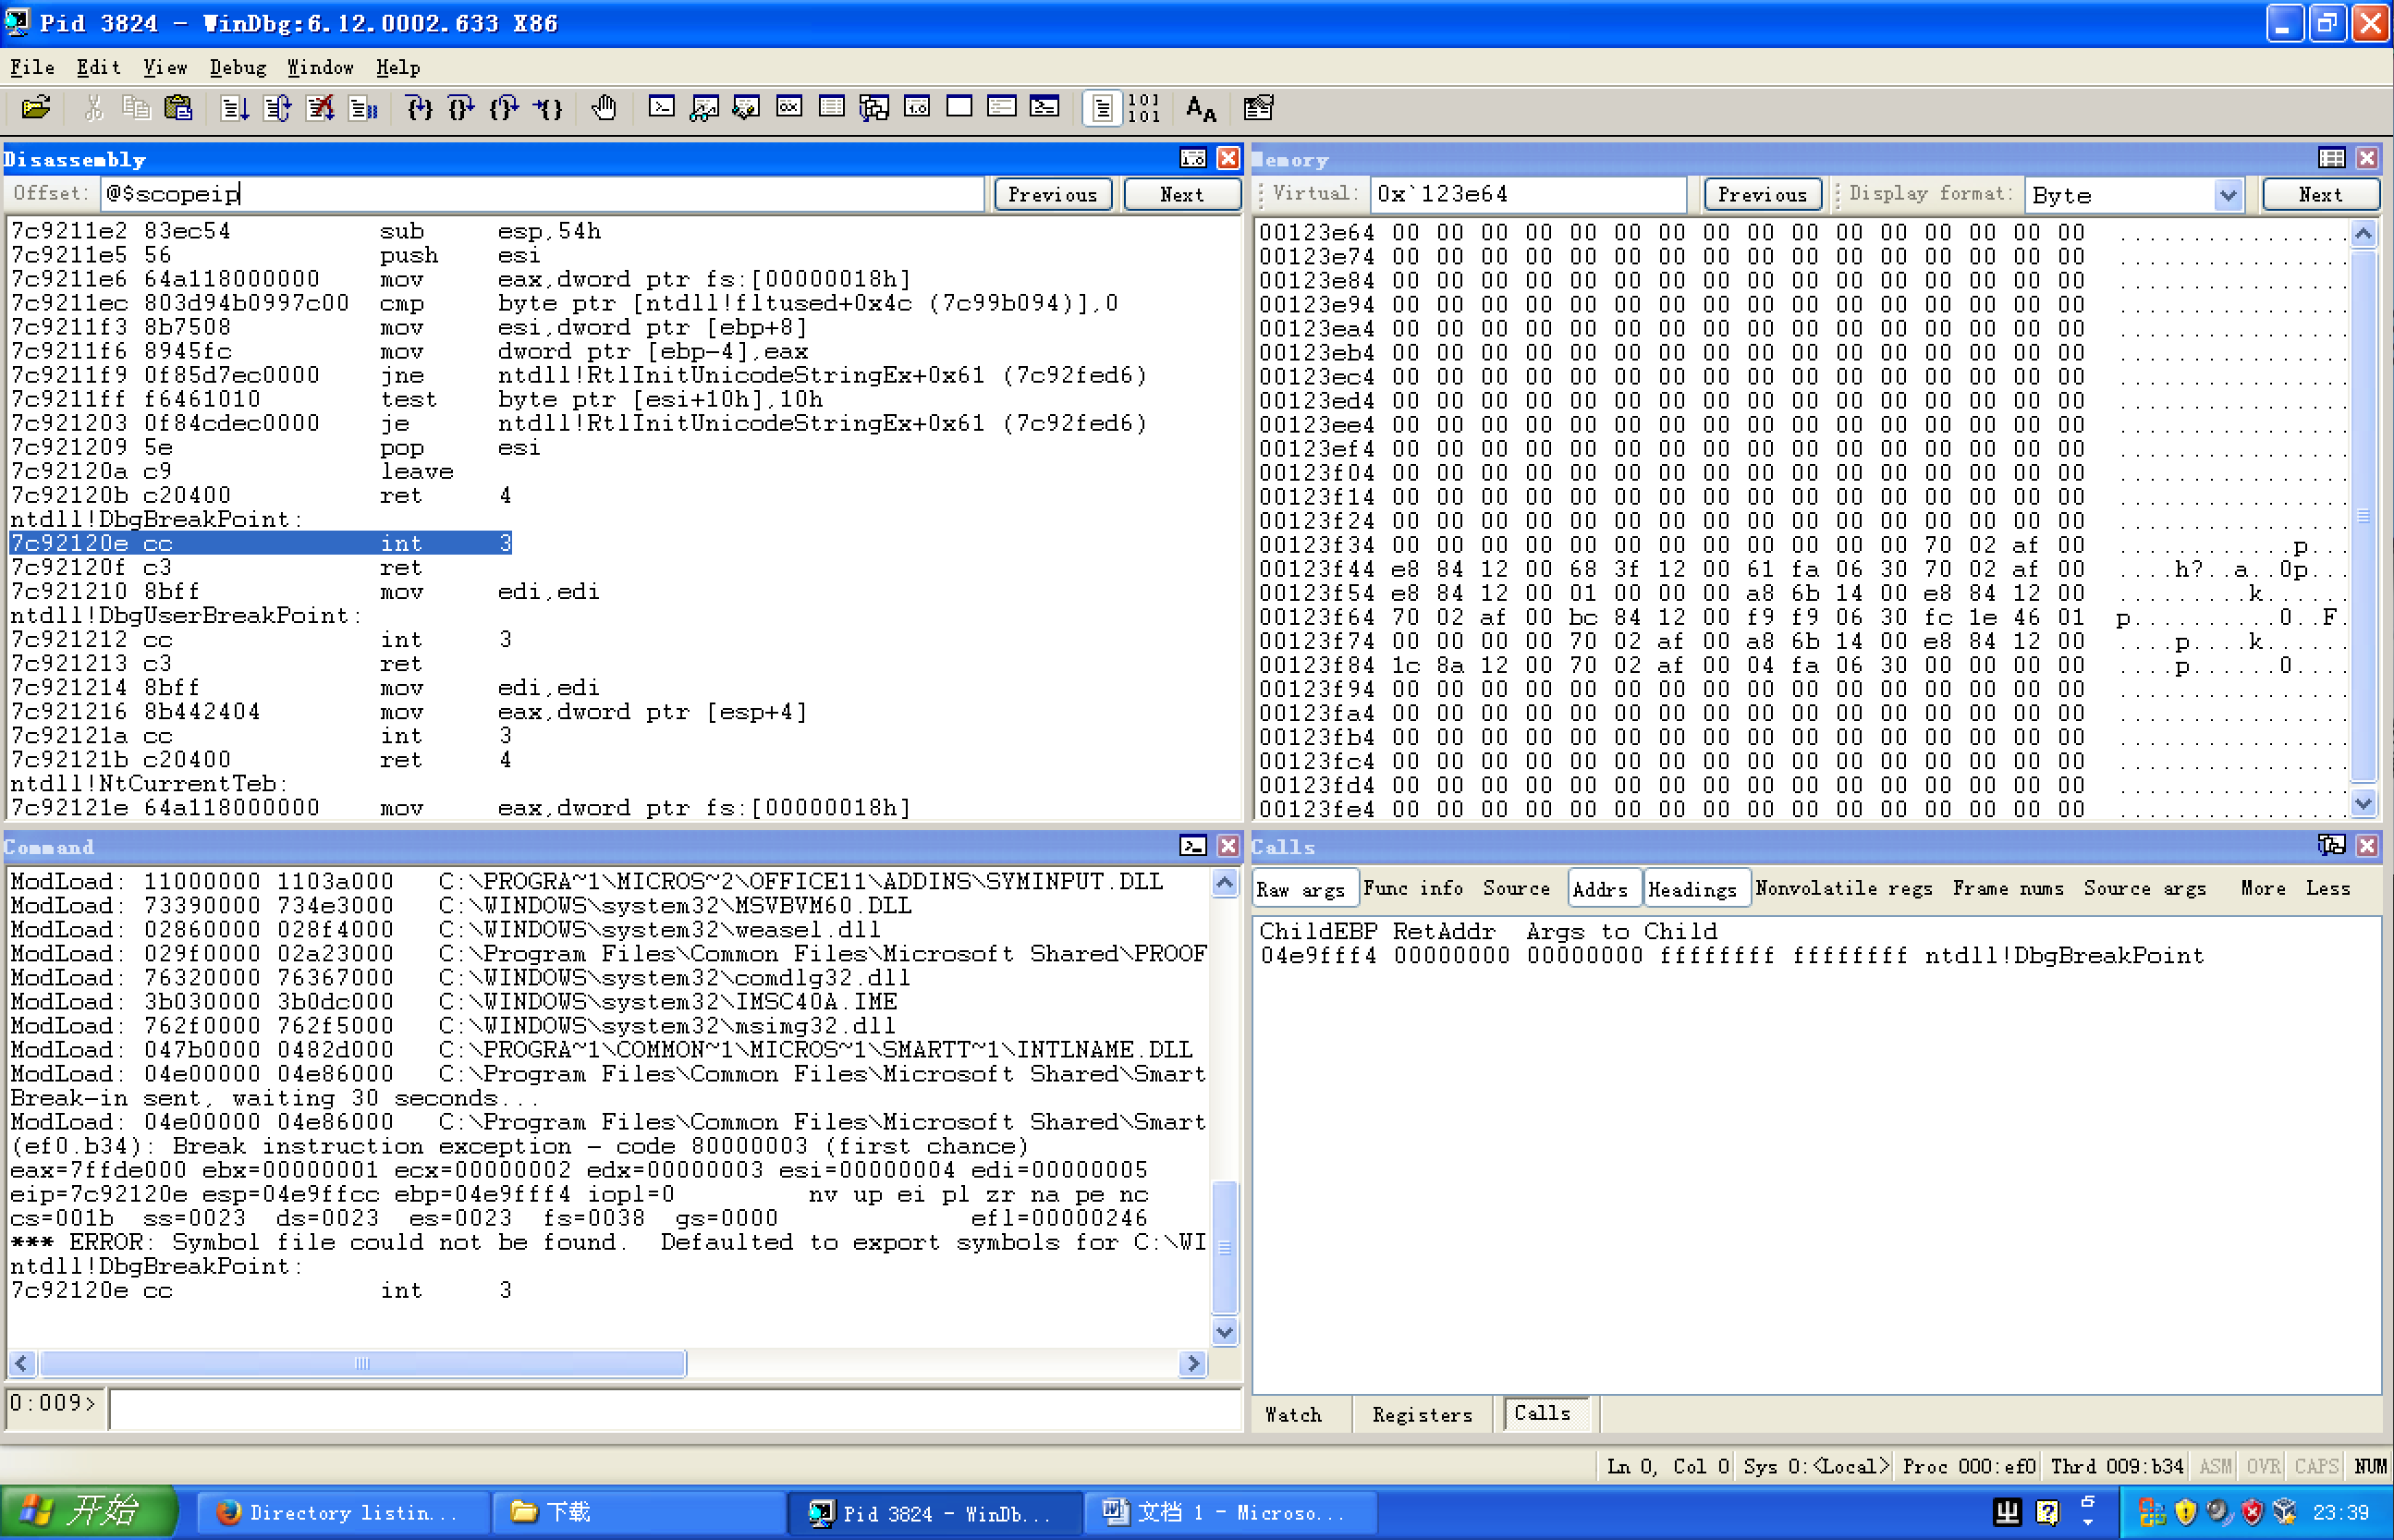The height and width of the screenshot is (1540, 2394).
Task: Open the Calls panel's toolbar menu icon
Action: tap(2332, 846)
